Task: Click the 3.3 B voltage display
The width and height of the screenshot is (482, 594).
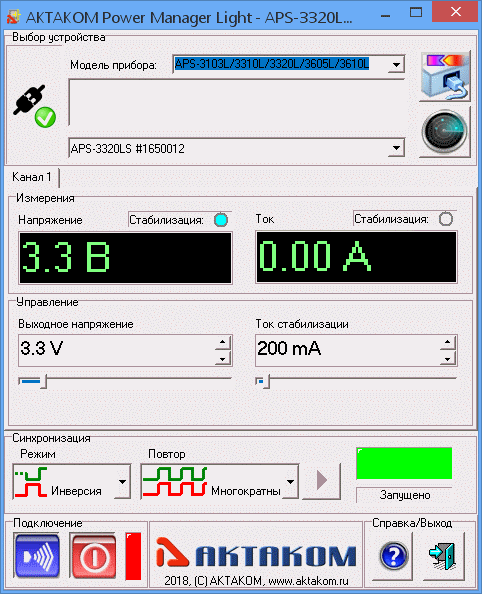Action: pos(125,258)
